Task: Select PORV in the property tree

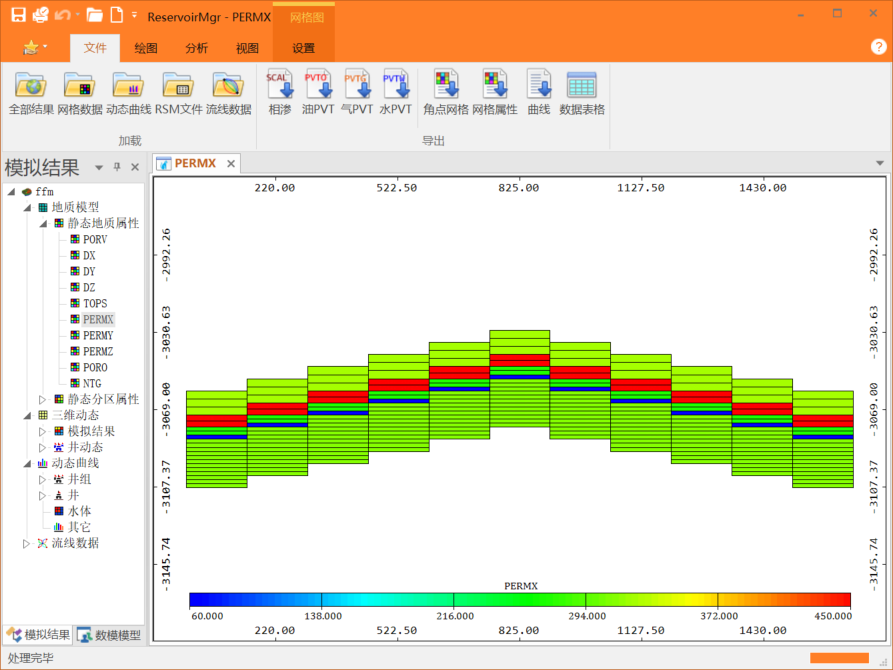Action: (95, 239)
